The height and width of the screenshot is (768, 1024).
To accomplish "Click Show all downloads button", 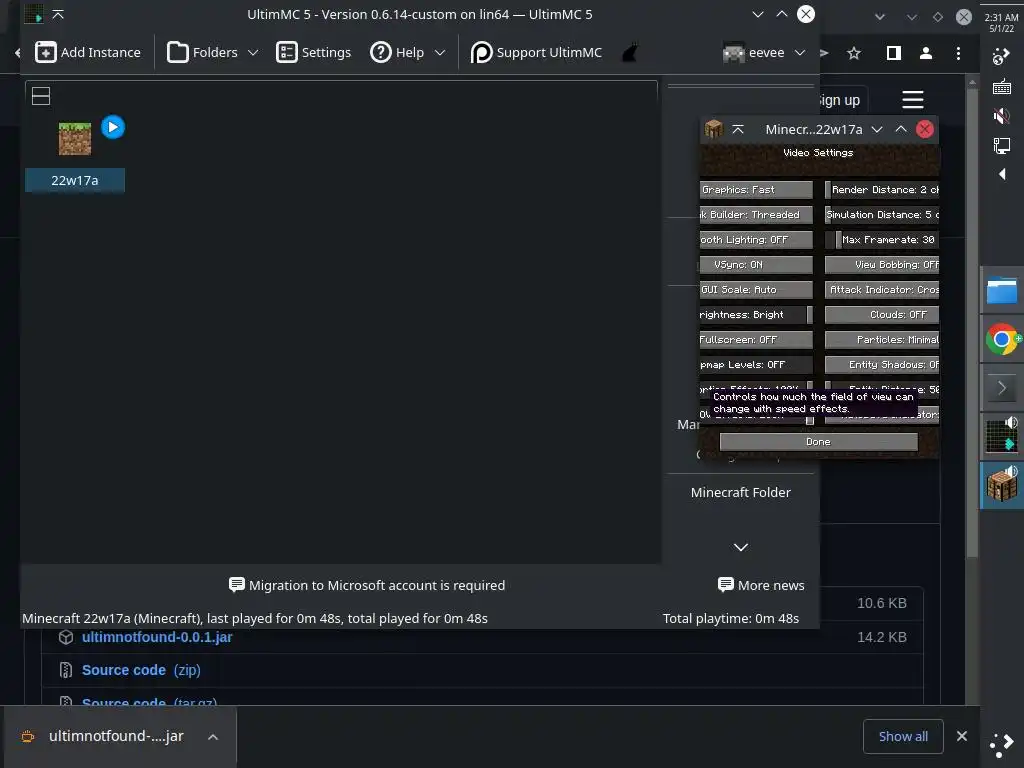I will [903, 737].
